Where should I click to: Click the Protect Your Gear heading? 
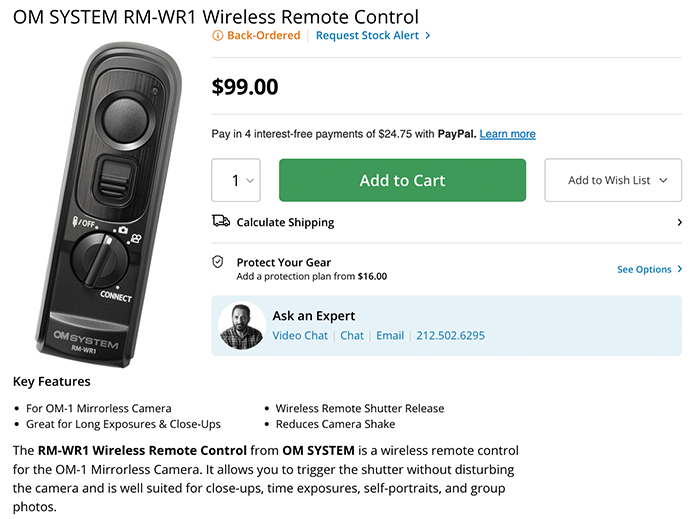pyautogui.click(x=283, y=263)
